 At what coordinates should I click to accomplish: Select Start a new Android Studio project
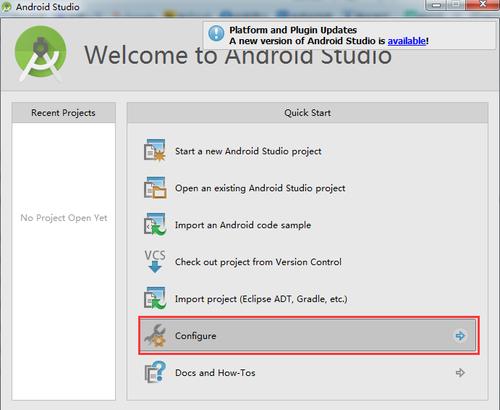(x=248, y=151)
